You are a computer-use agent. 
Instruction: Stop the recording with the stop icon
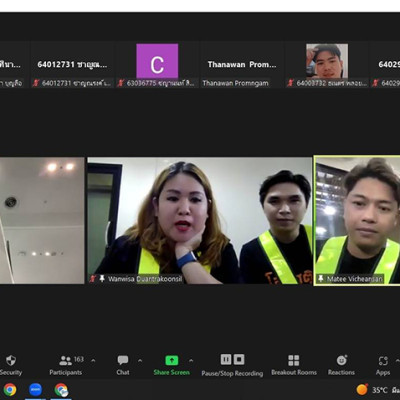pyautogui.click(x=239, y=359)
